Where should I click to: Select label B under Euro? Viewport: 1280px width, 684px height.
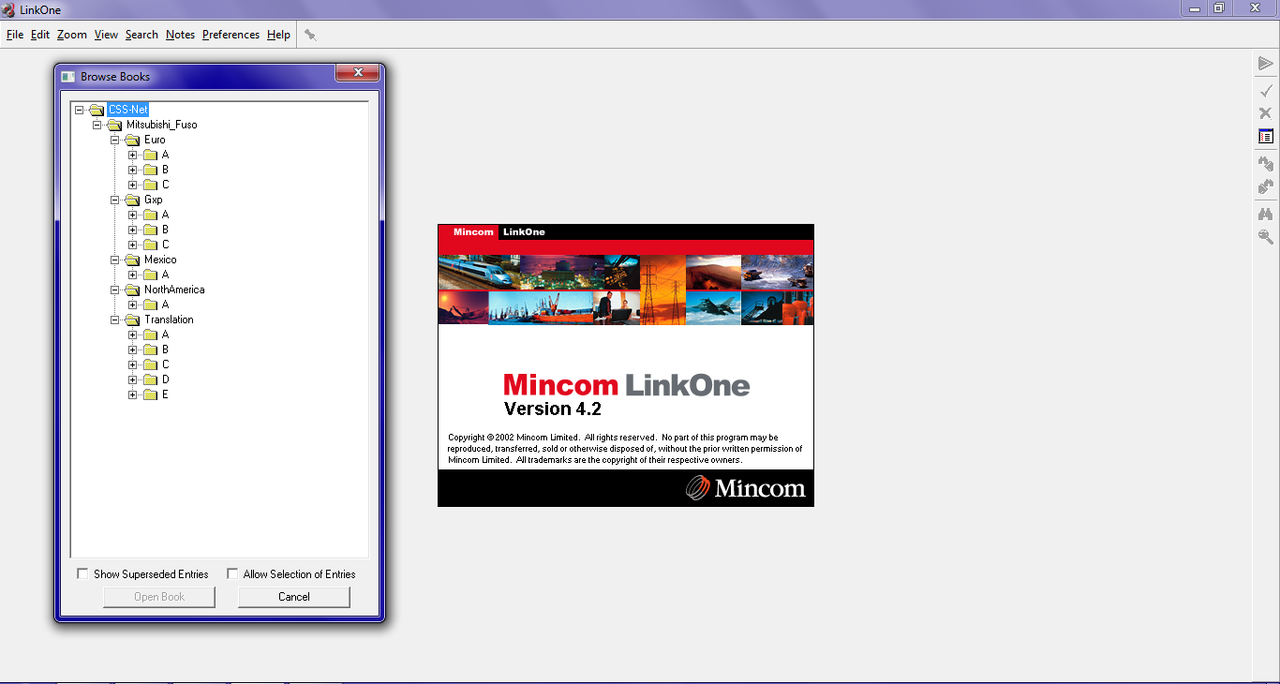(x=165, y=170)
